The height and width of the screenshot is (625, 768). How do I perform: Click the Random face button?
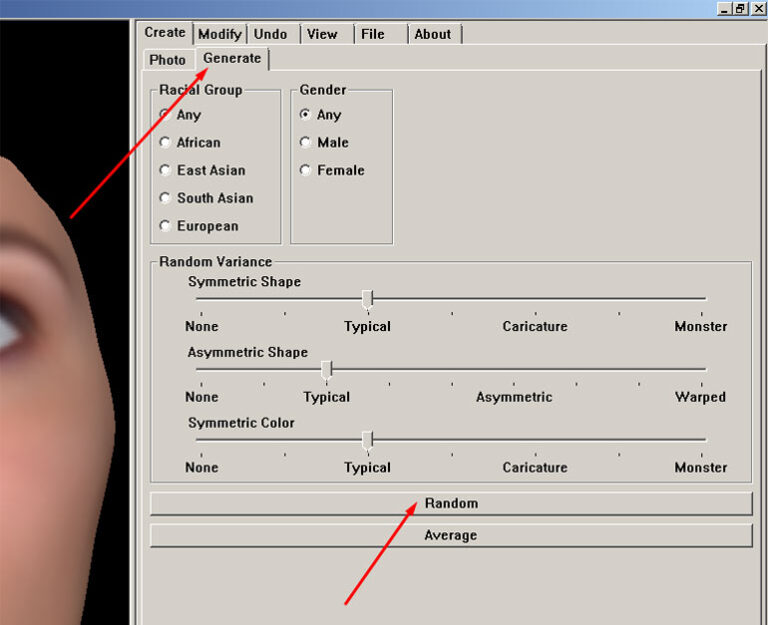(451, 503)
